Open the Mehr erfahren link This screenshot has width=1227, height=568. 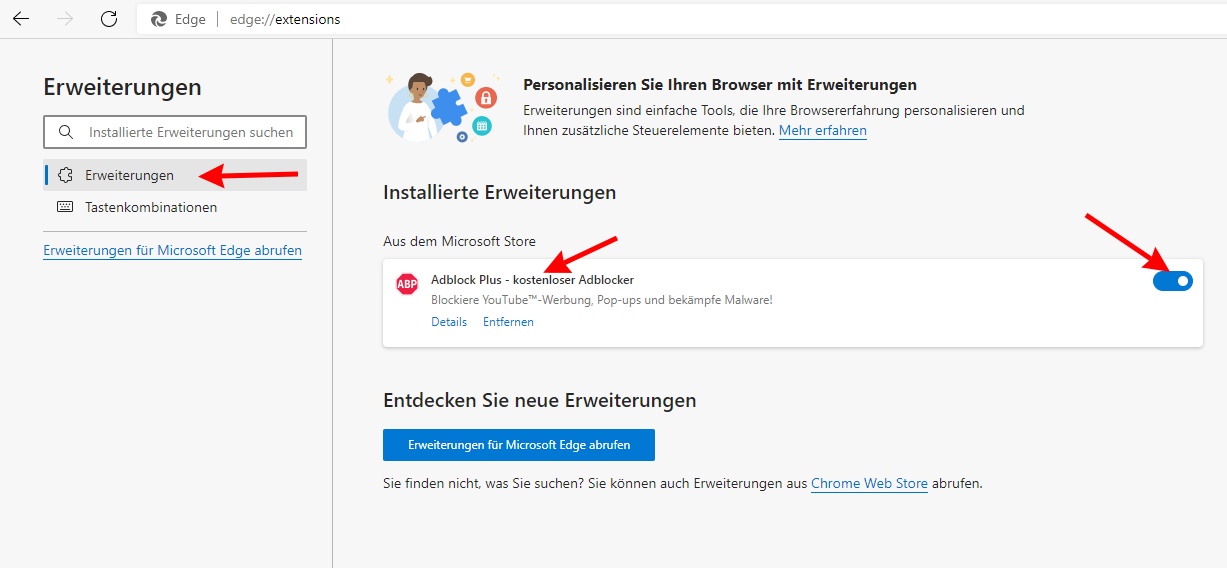click(x=822, y=131)
